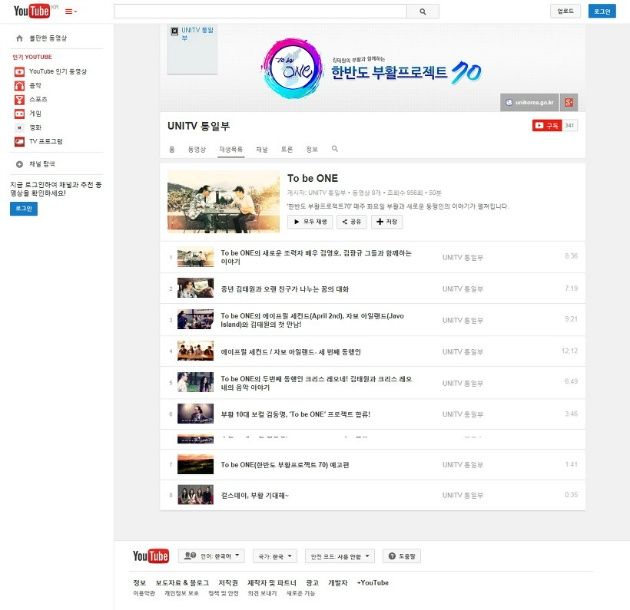Open the Gaming category icon in sidebar
The width and height of the screenshot is (630, 610).
[x=19, y=114]
